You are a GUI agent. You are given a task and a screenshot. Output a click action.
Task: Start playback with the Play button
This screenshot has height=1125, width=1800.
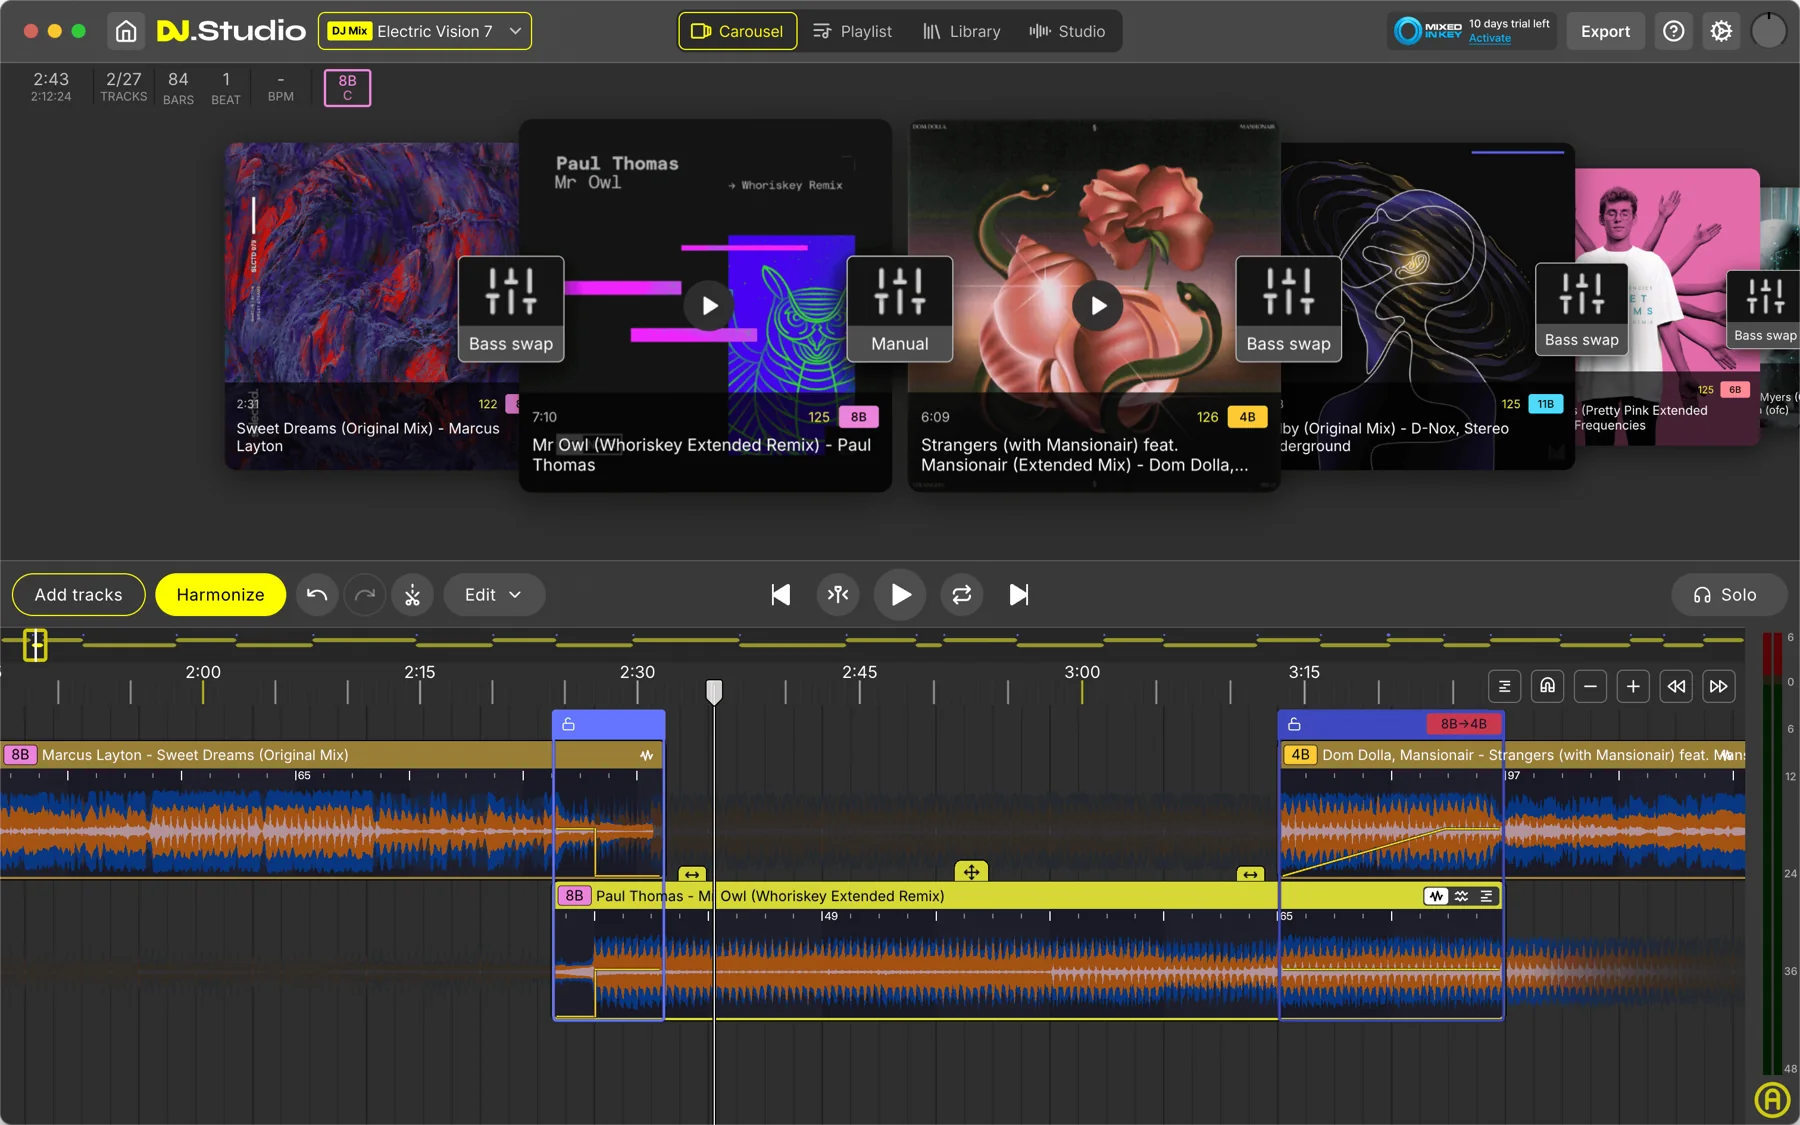(x=900, y=595)
